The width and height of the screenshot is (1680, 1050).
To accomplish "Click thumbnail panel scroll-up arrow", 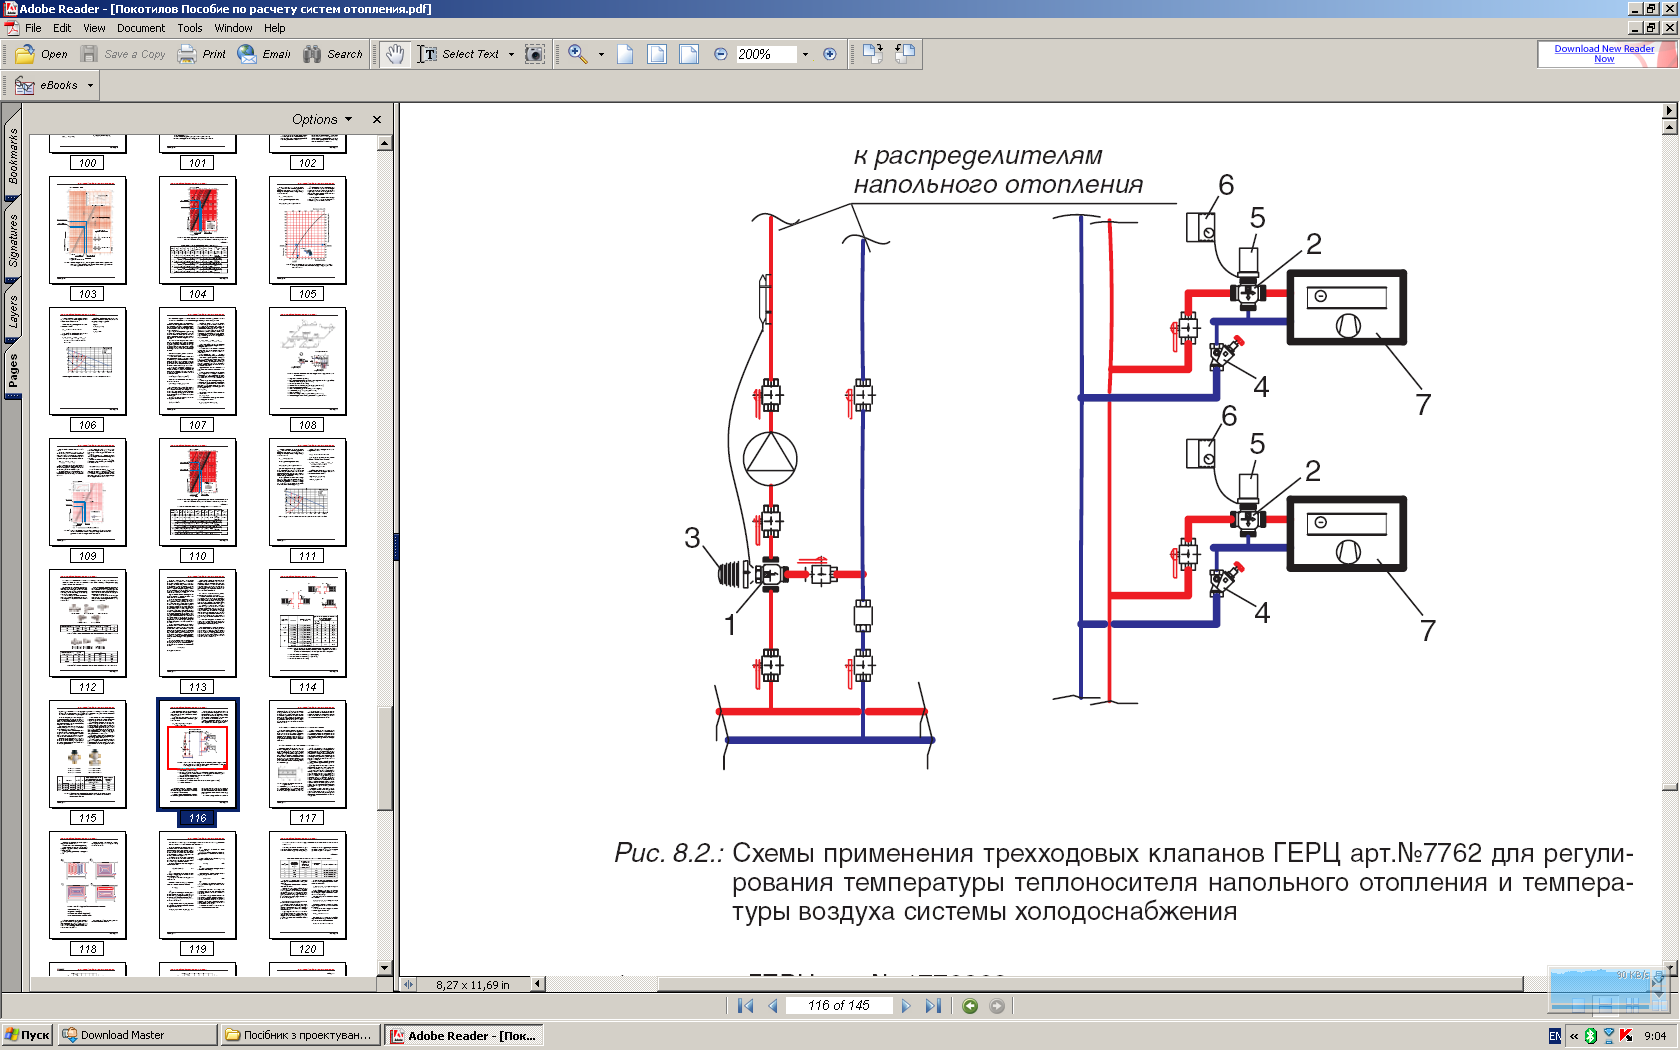I will [385, 143].
